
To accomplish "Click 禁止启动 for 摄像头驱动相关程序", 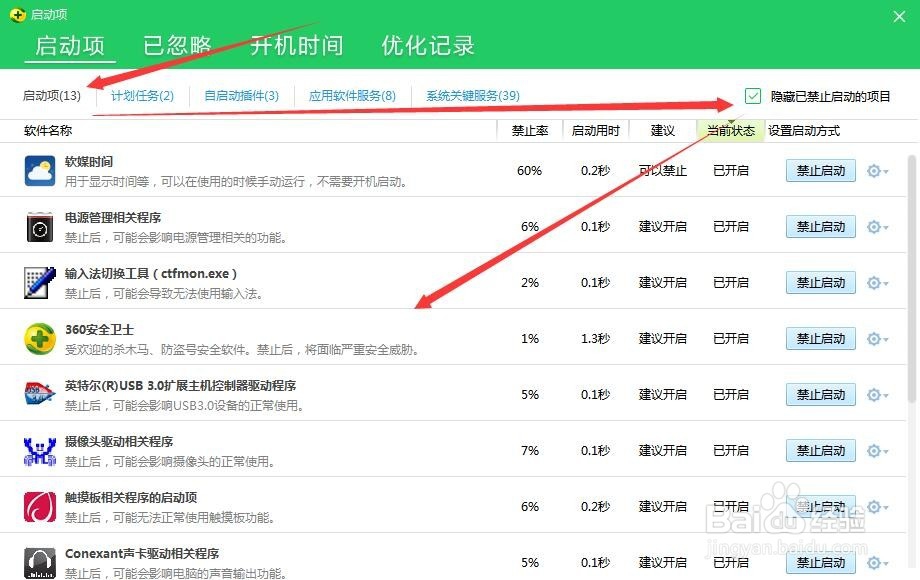I will pos(820,451).
